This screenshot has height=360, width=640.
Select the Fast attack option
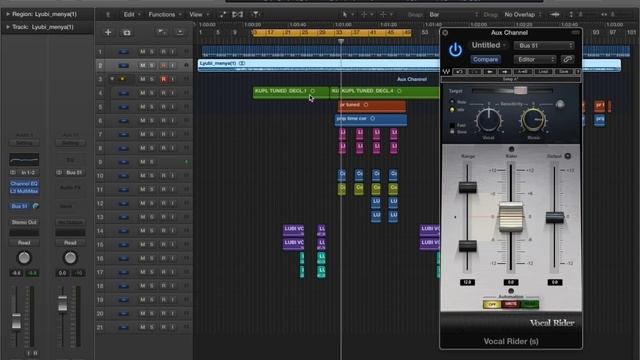452,125
